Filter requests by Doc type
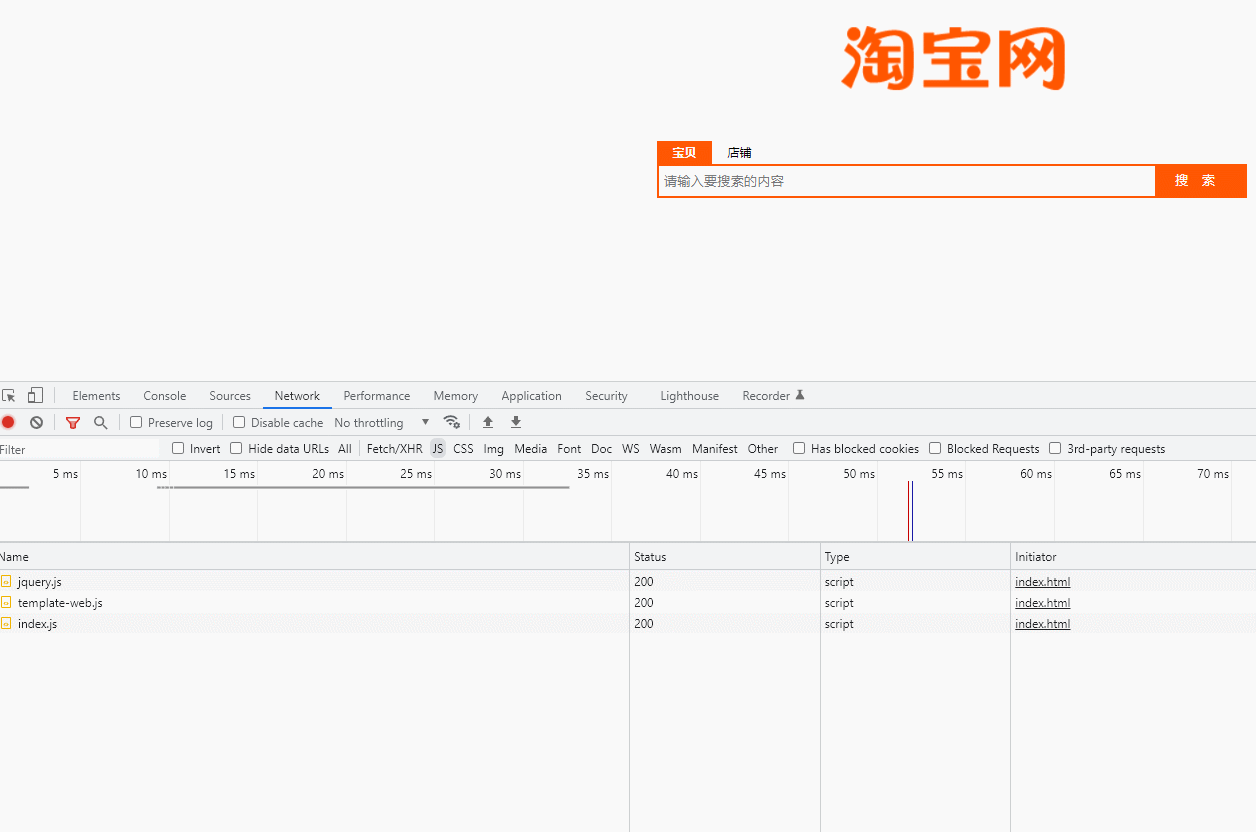Viewport: 1256px width, 832px height. (x=602, y=449)
